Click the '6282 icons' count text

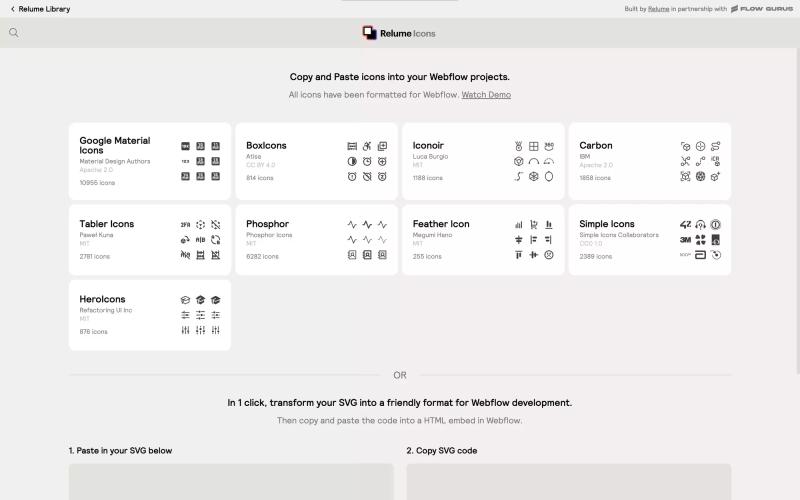(262, 257)
